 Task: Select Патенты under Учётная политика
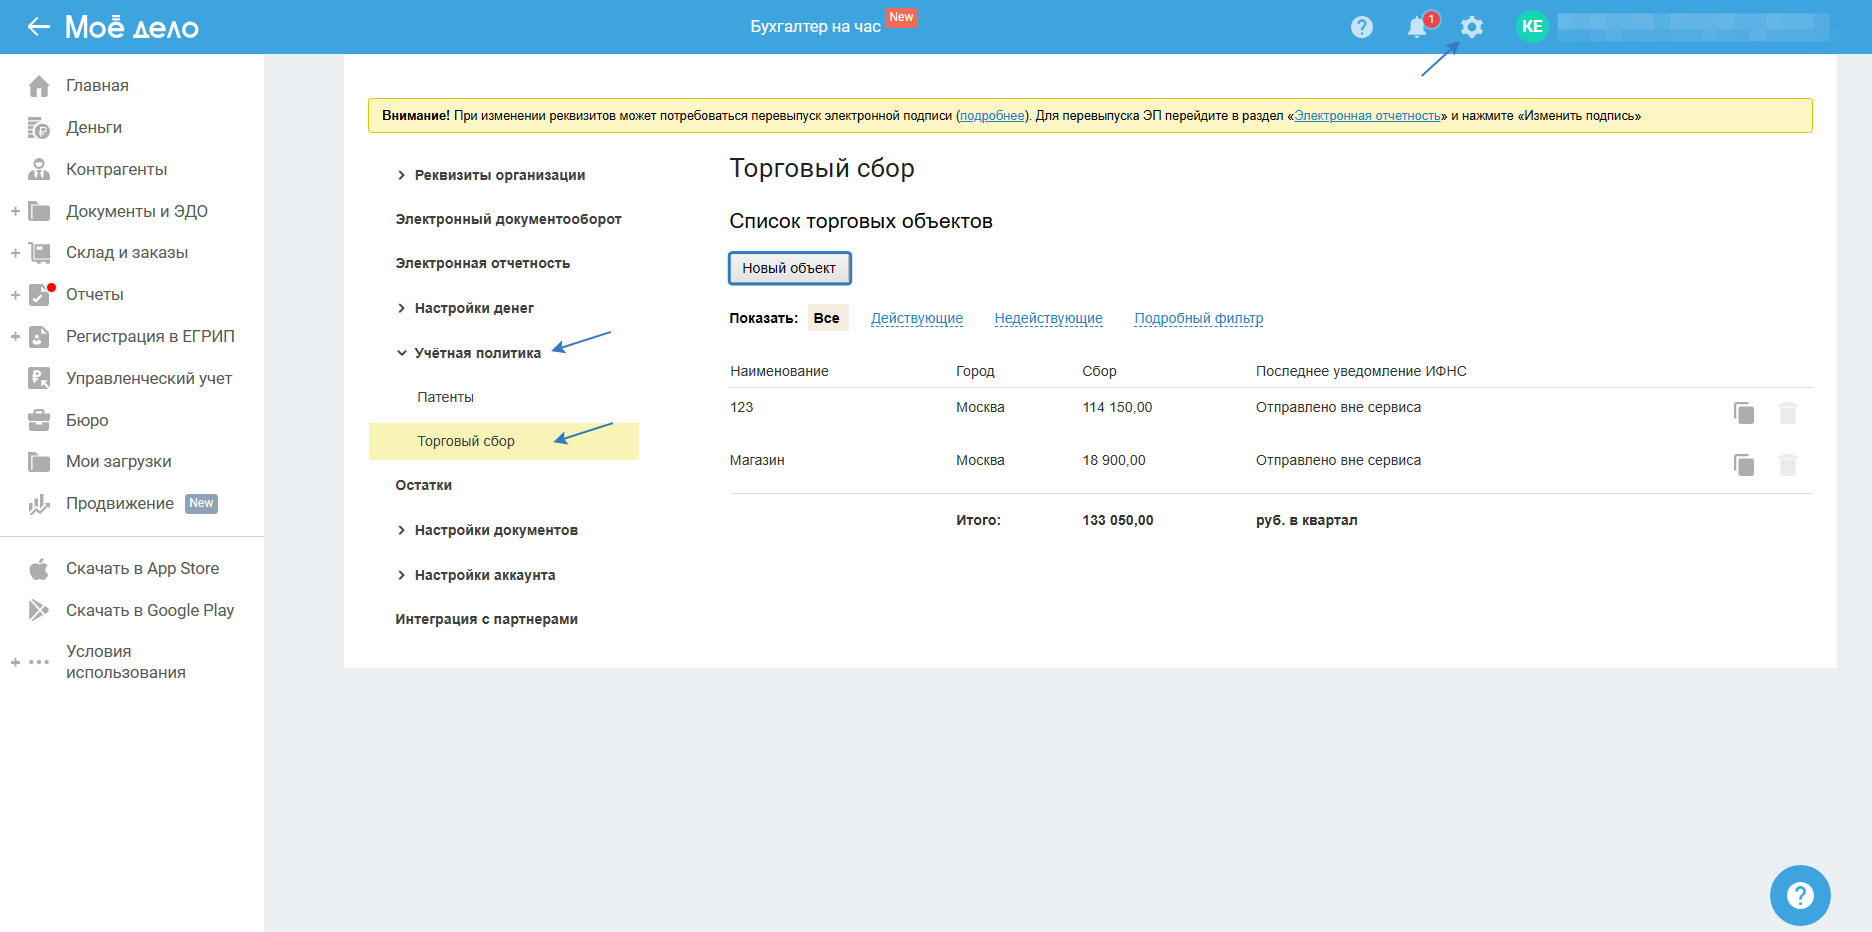[x=445, y=397]
